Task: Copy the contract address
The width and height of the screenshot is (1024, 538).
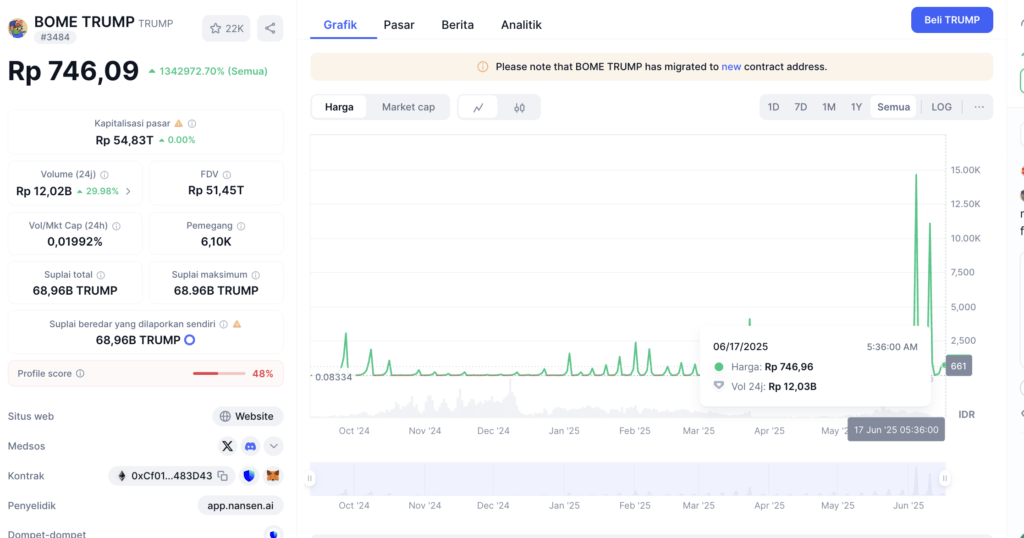Action: [x=223, y=476]
